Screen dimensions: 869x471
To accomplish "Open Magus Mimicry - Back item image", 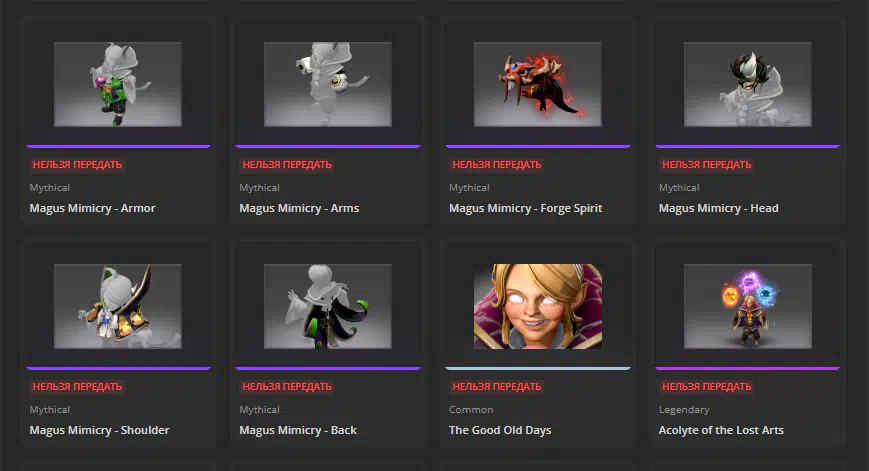I will coord(328,306).
